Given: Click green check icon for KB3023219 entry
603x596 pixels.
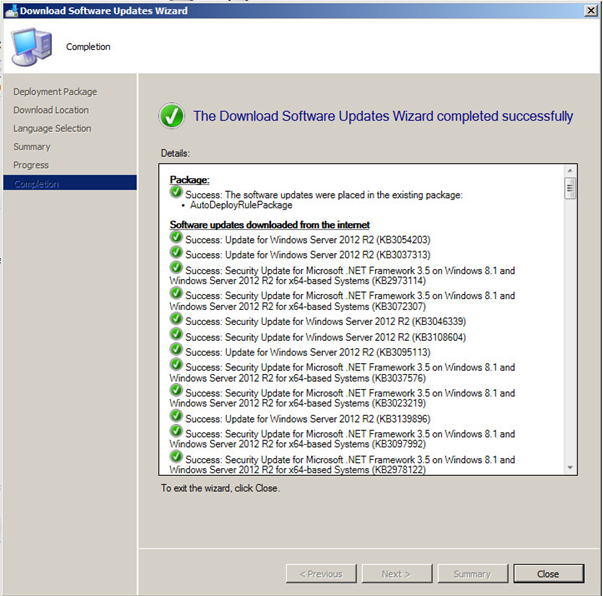Looking at the screenshot, I should (x=176, y=390).
